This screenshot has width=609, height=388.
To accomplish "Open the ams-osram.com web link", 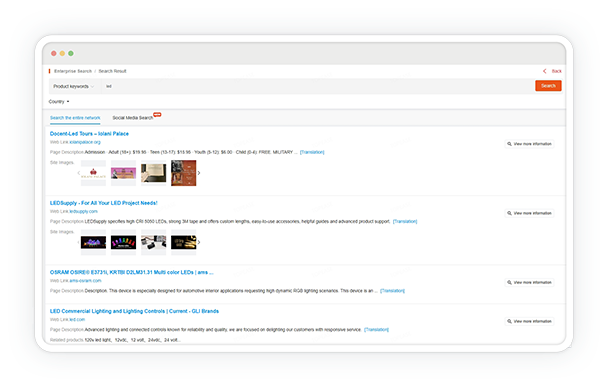I will click(85, 281).
